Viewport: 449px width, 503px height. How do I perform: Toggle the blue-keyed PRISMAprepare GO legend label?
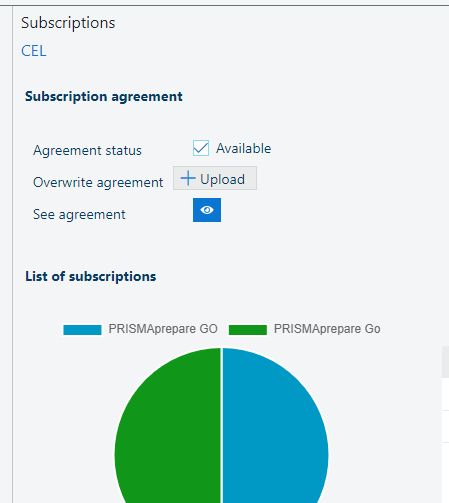pyautogui.click(x=163, y=329)
